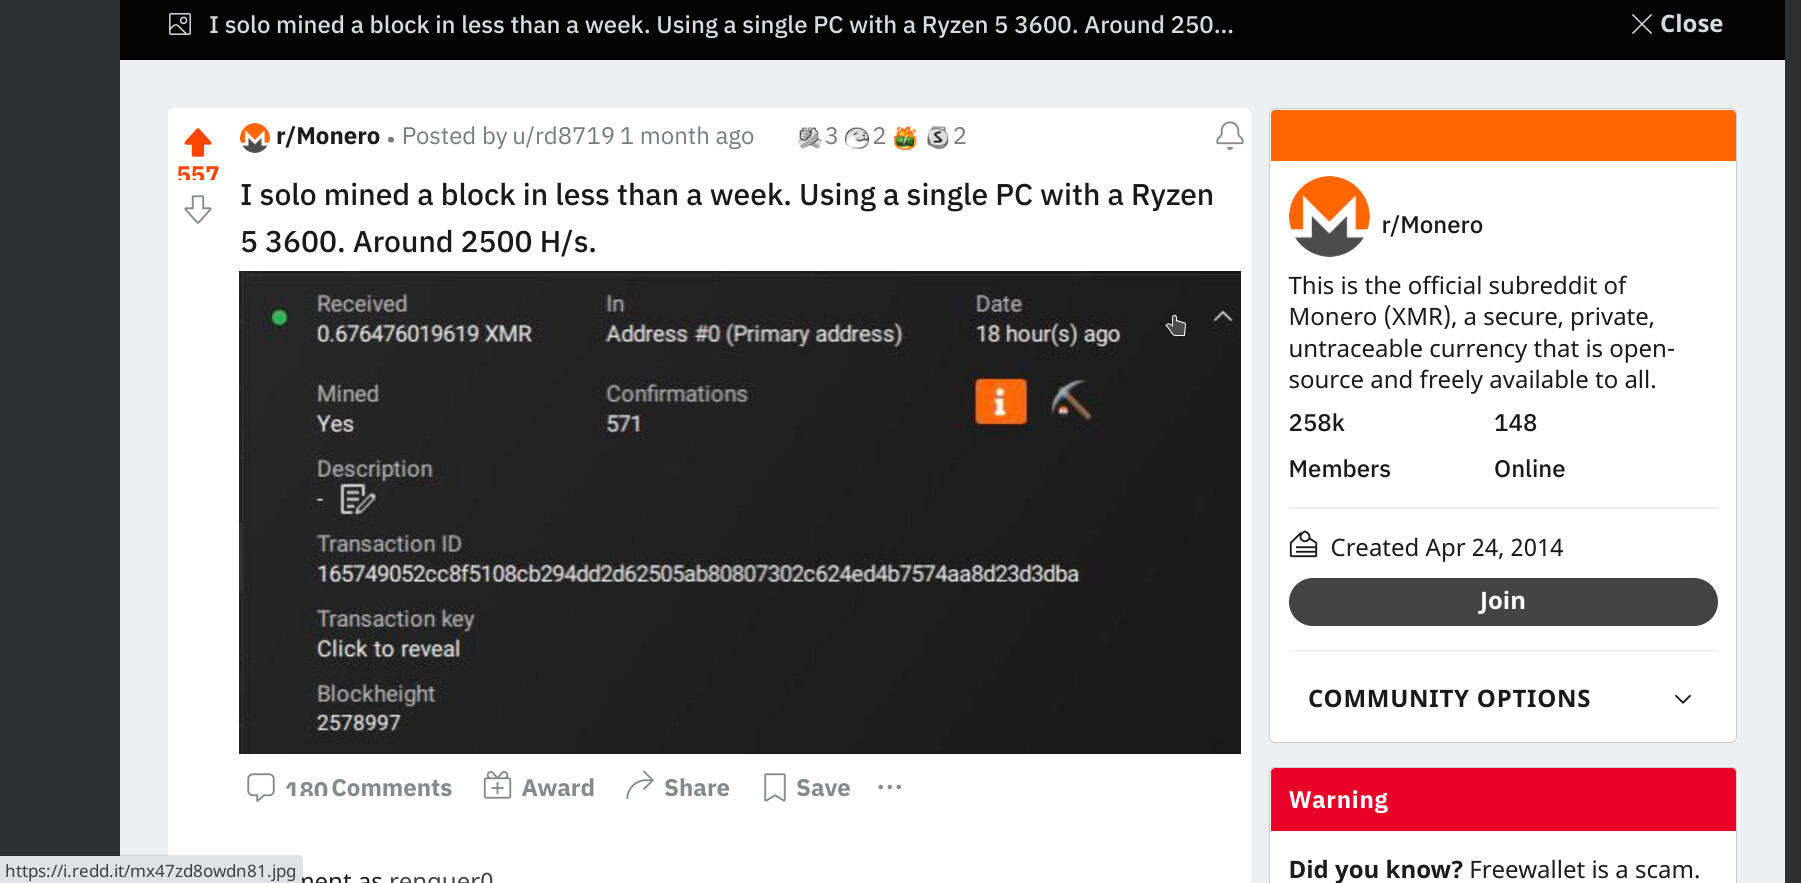This screenshot has height=883, width=1801.
Task: Click the mining pickaxe icon
Action: [1070, 401]
